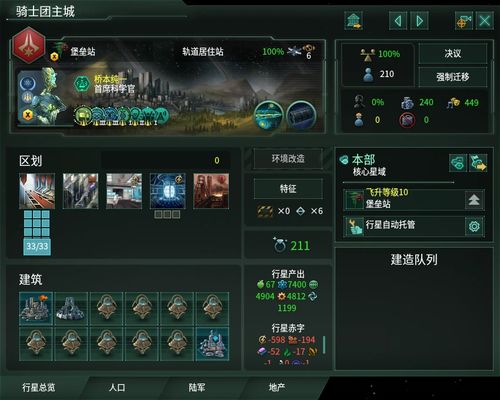This screenshot has width=500, height=400.
Task: Click the camera focus on planet icon
Action: tap(464, 21)
